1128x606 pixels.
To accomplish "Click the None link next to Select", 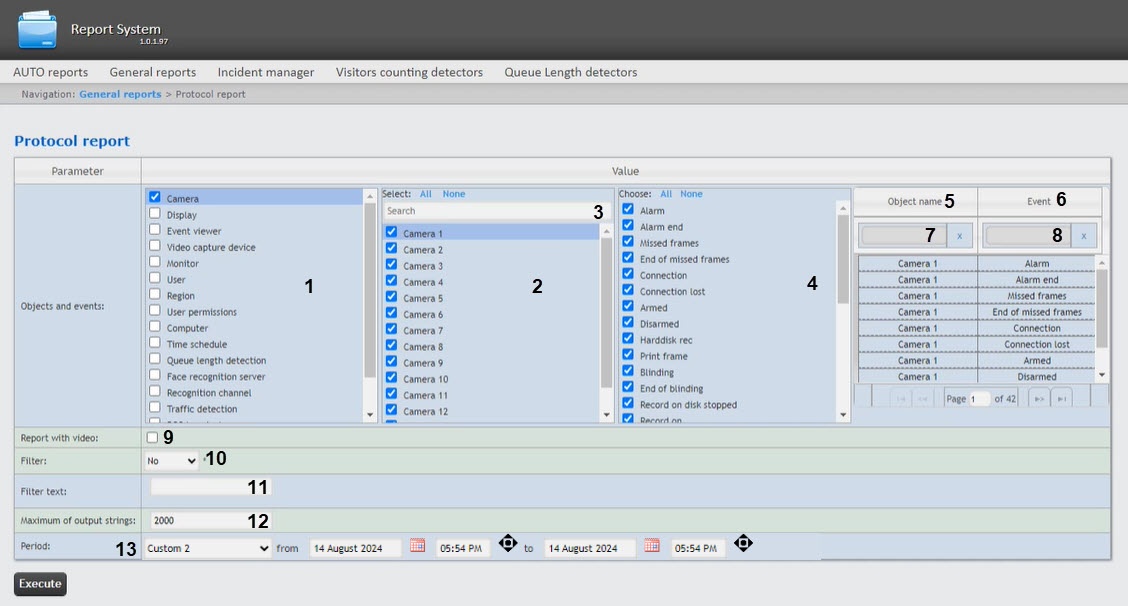I will [453, 194].
